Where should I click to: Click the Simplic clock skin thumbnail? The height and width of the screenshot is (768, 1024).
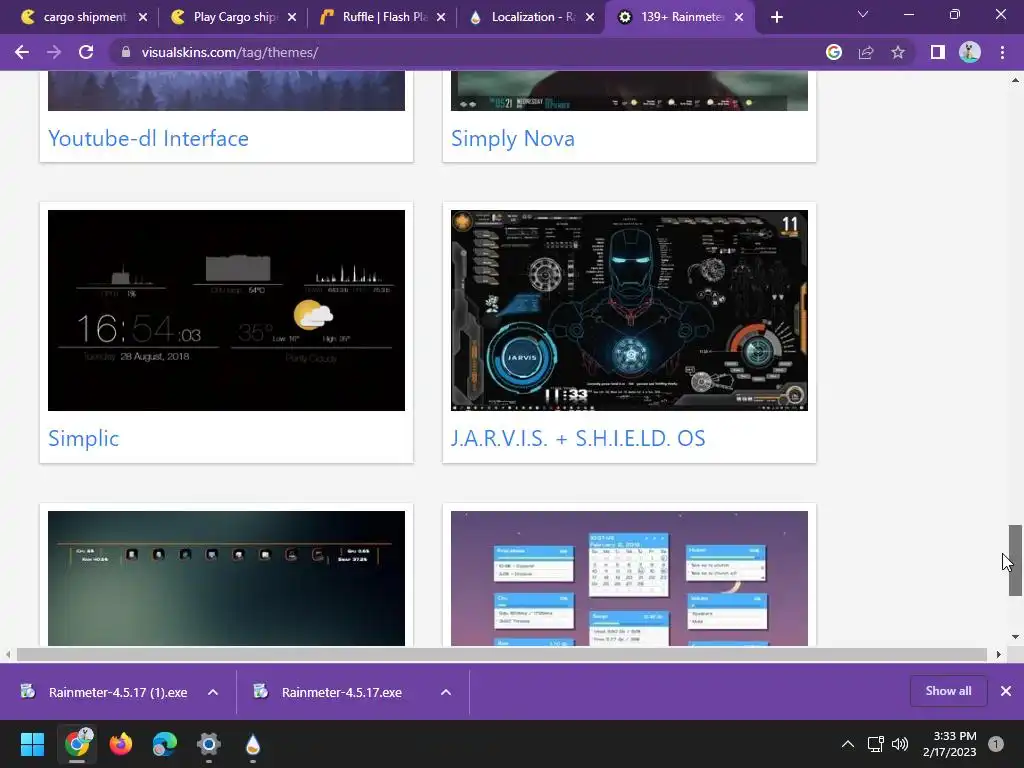click(x=226, y=310)
